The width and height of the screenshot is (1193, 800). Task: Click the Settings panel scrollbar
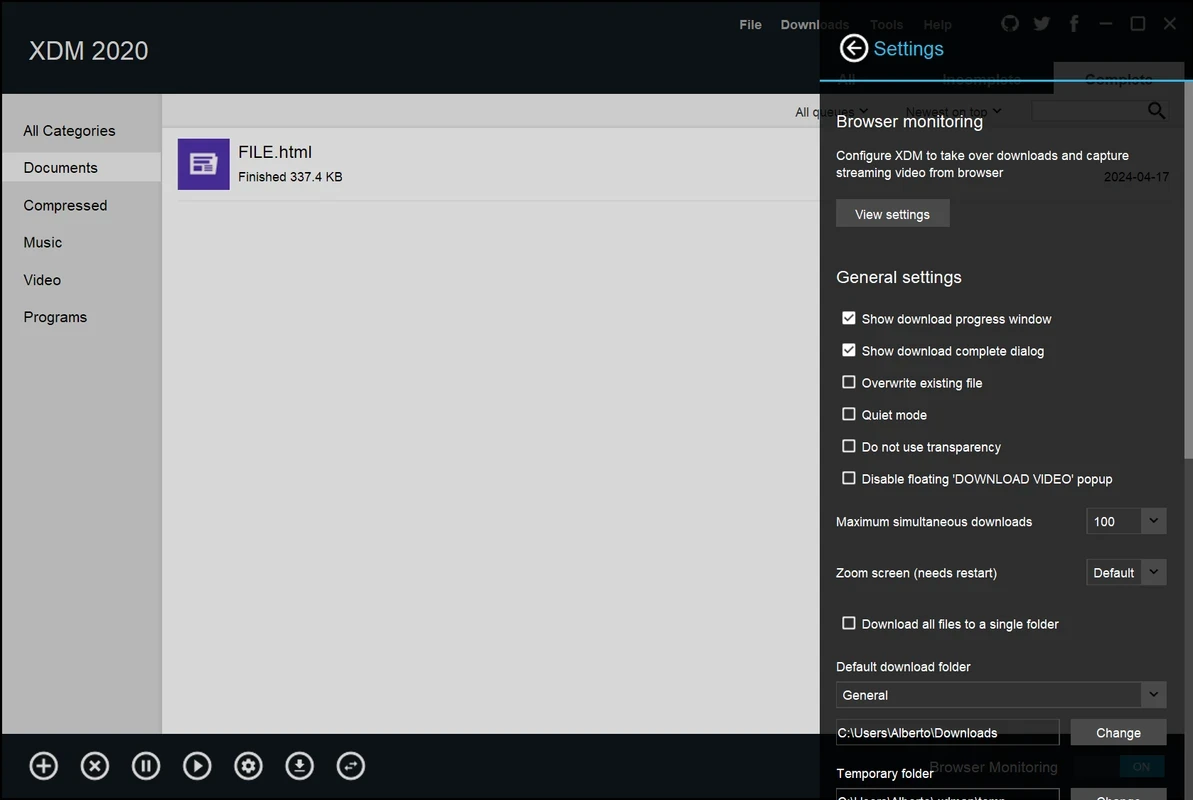[1188, 270]
